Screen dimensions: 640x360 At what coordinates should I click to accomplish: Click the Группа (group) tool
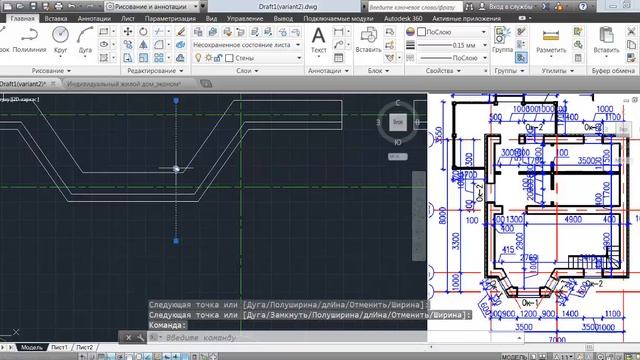[x=502, y=40]
